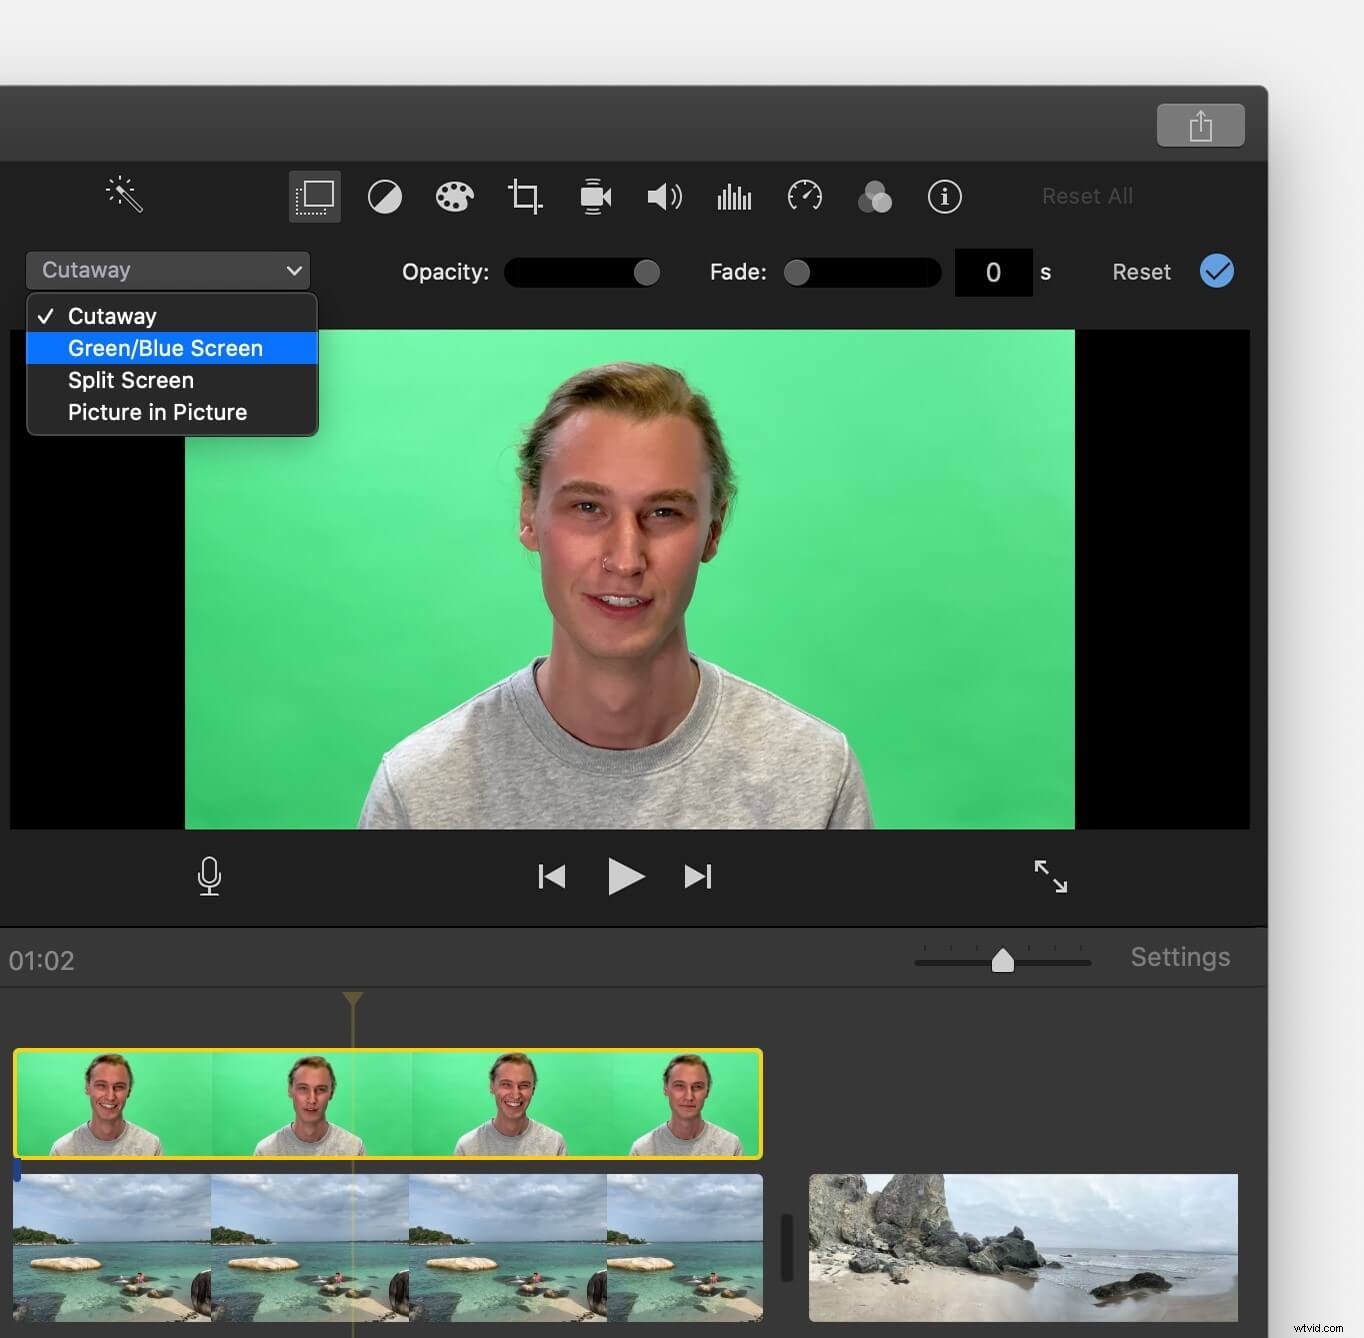1364x1338 pixels.
Task: Select the Voiceover microphone
Action: click(209, 876)
